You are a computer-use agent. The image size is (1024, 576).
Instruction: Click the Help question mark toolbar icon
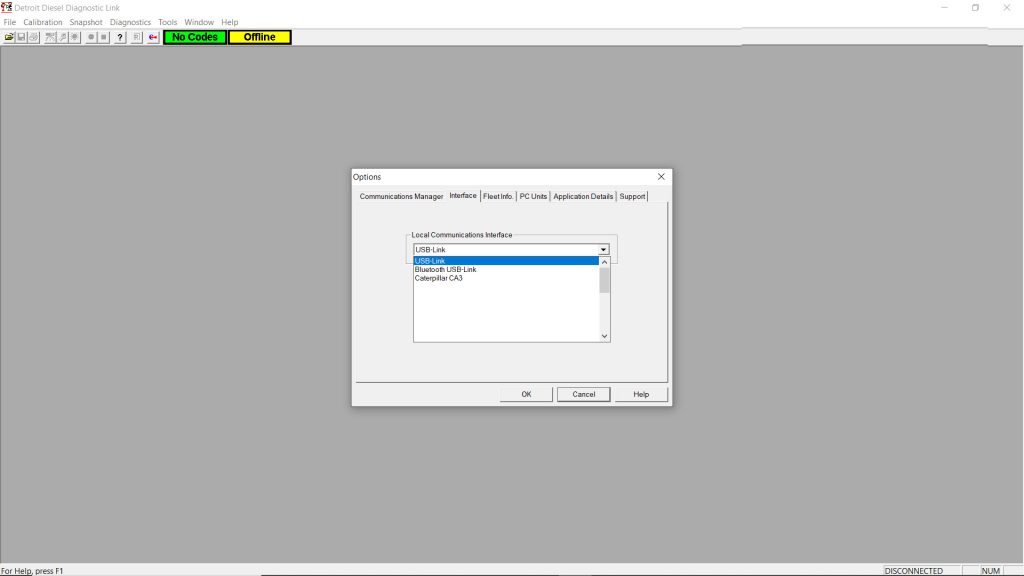pos(119,37)
